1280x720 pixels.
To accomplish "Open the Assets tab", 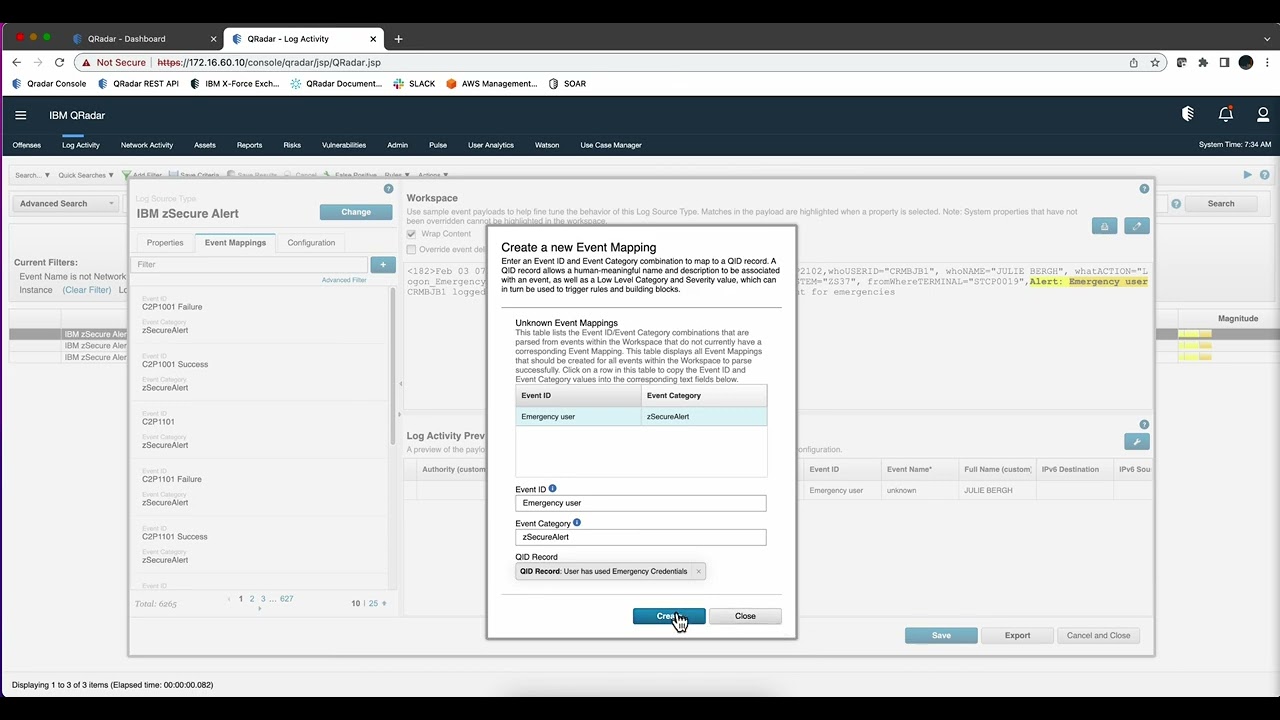I will (x=205, y=145).
